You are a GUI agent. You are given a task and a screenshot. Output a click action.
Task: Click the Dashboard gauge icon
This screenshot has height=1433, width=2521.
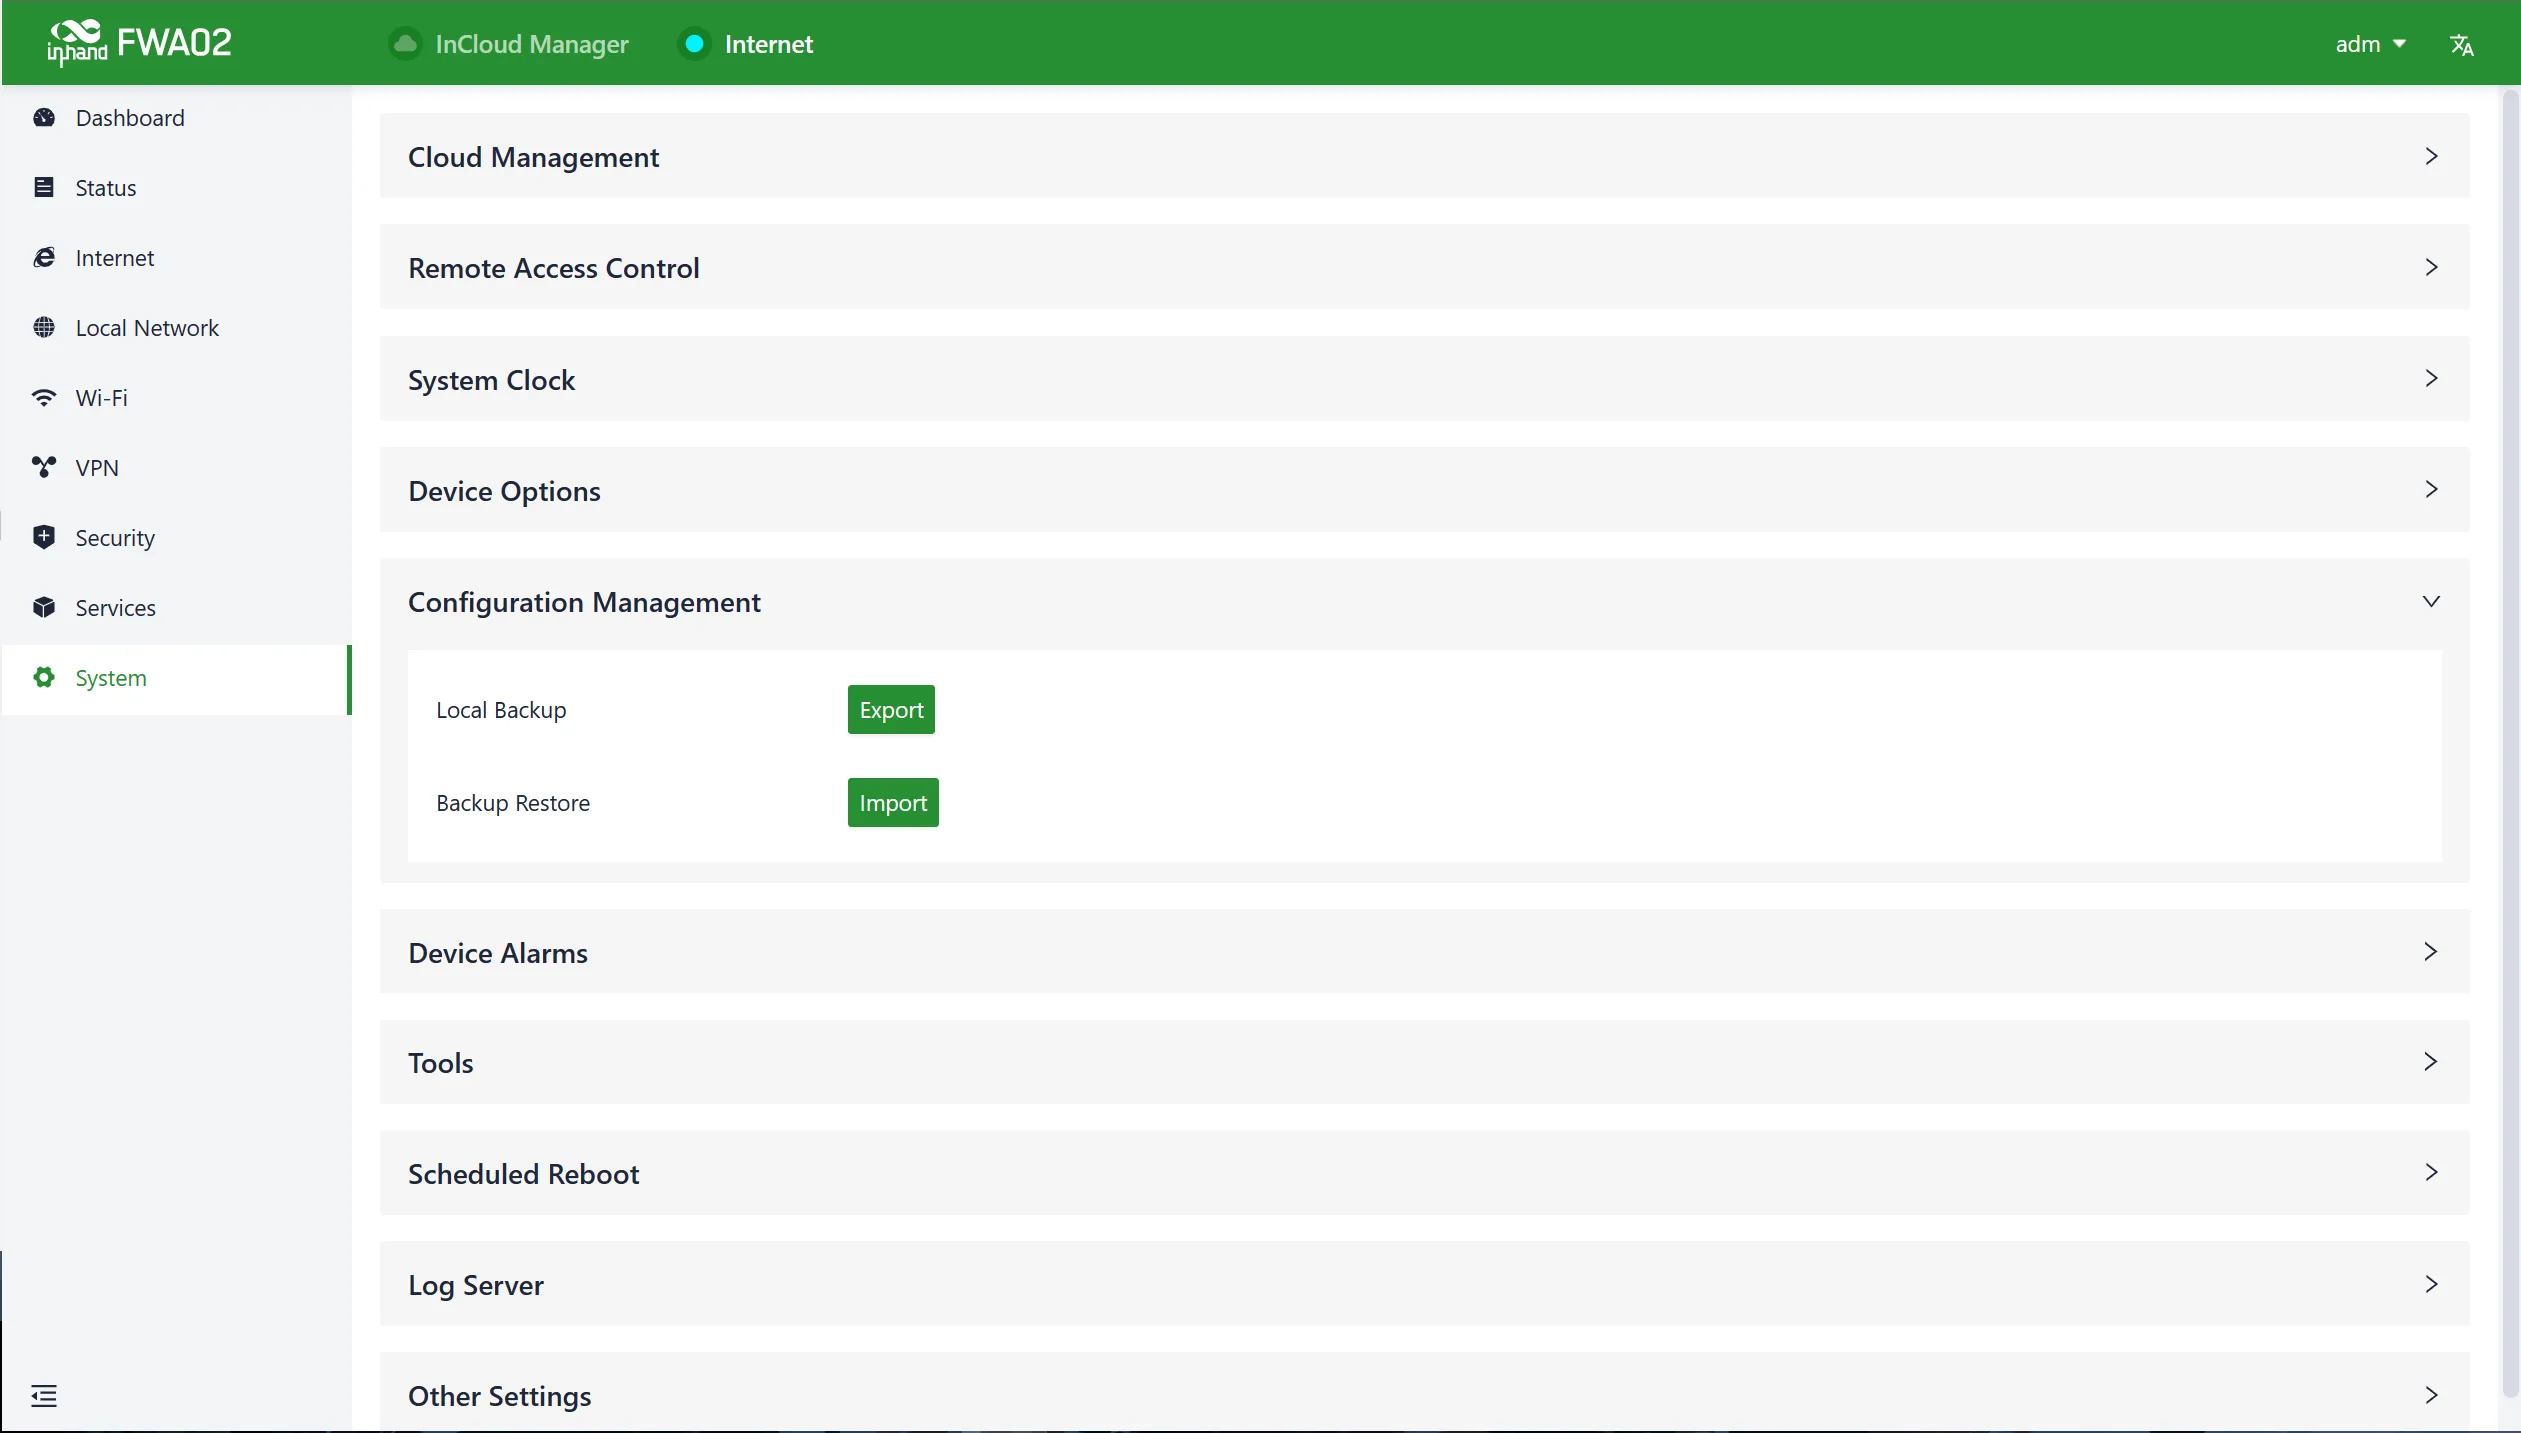(x=44, y=118)
